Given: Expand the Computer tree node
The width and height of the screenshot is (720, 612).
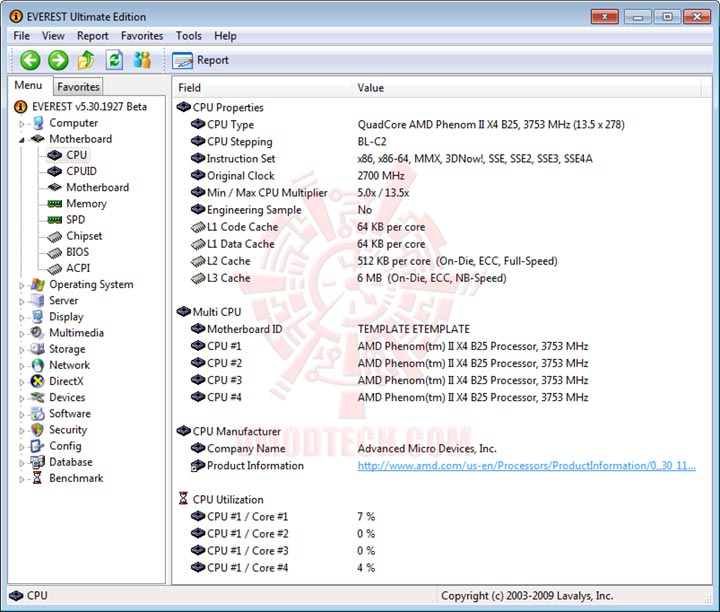Looking at the screenshot, I should point(22,124).
